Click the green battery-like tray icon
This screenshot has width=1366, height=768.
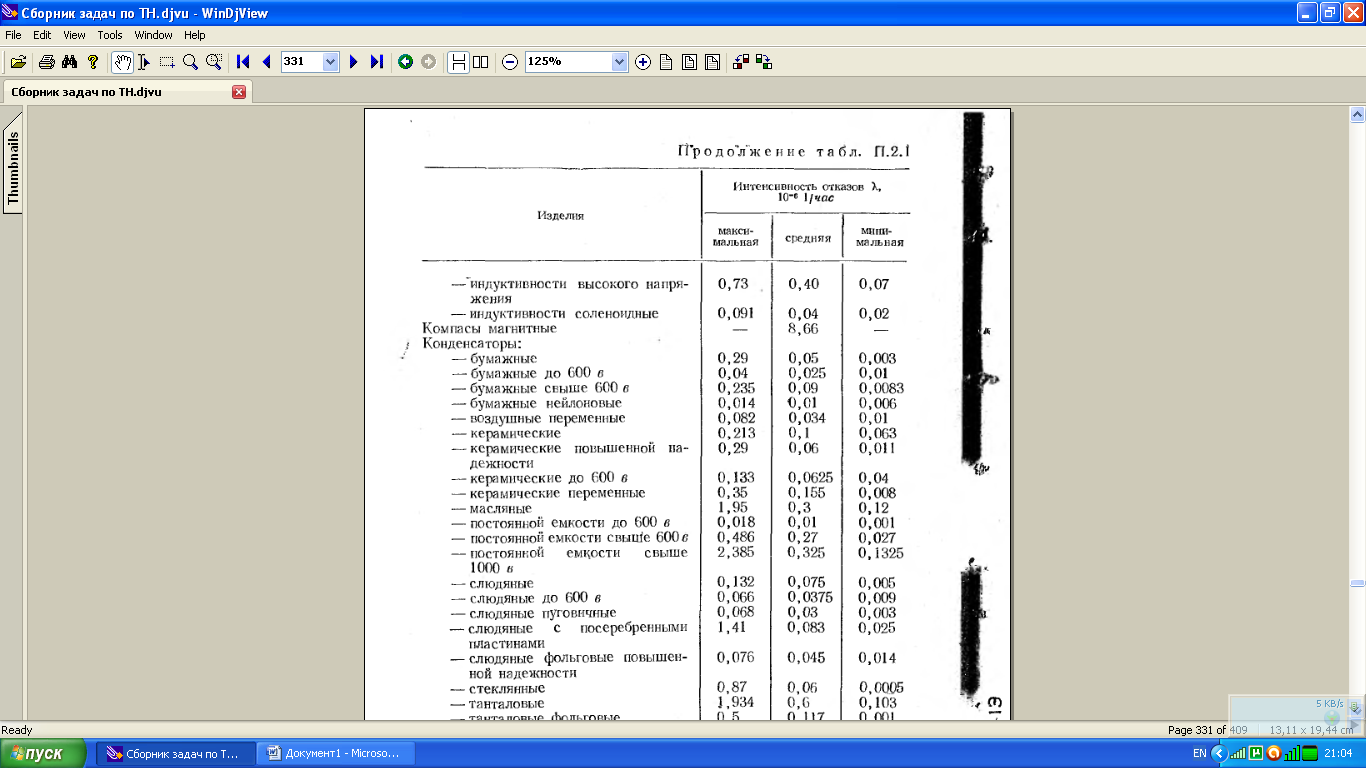click(1310, 753)
